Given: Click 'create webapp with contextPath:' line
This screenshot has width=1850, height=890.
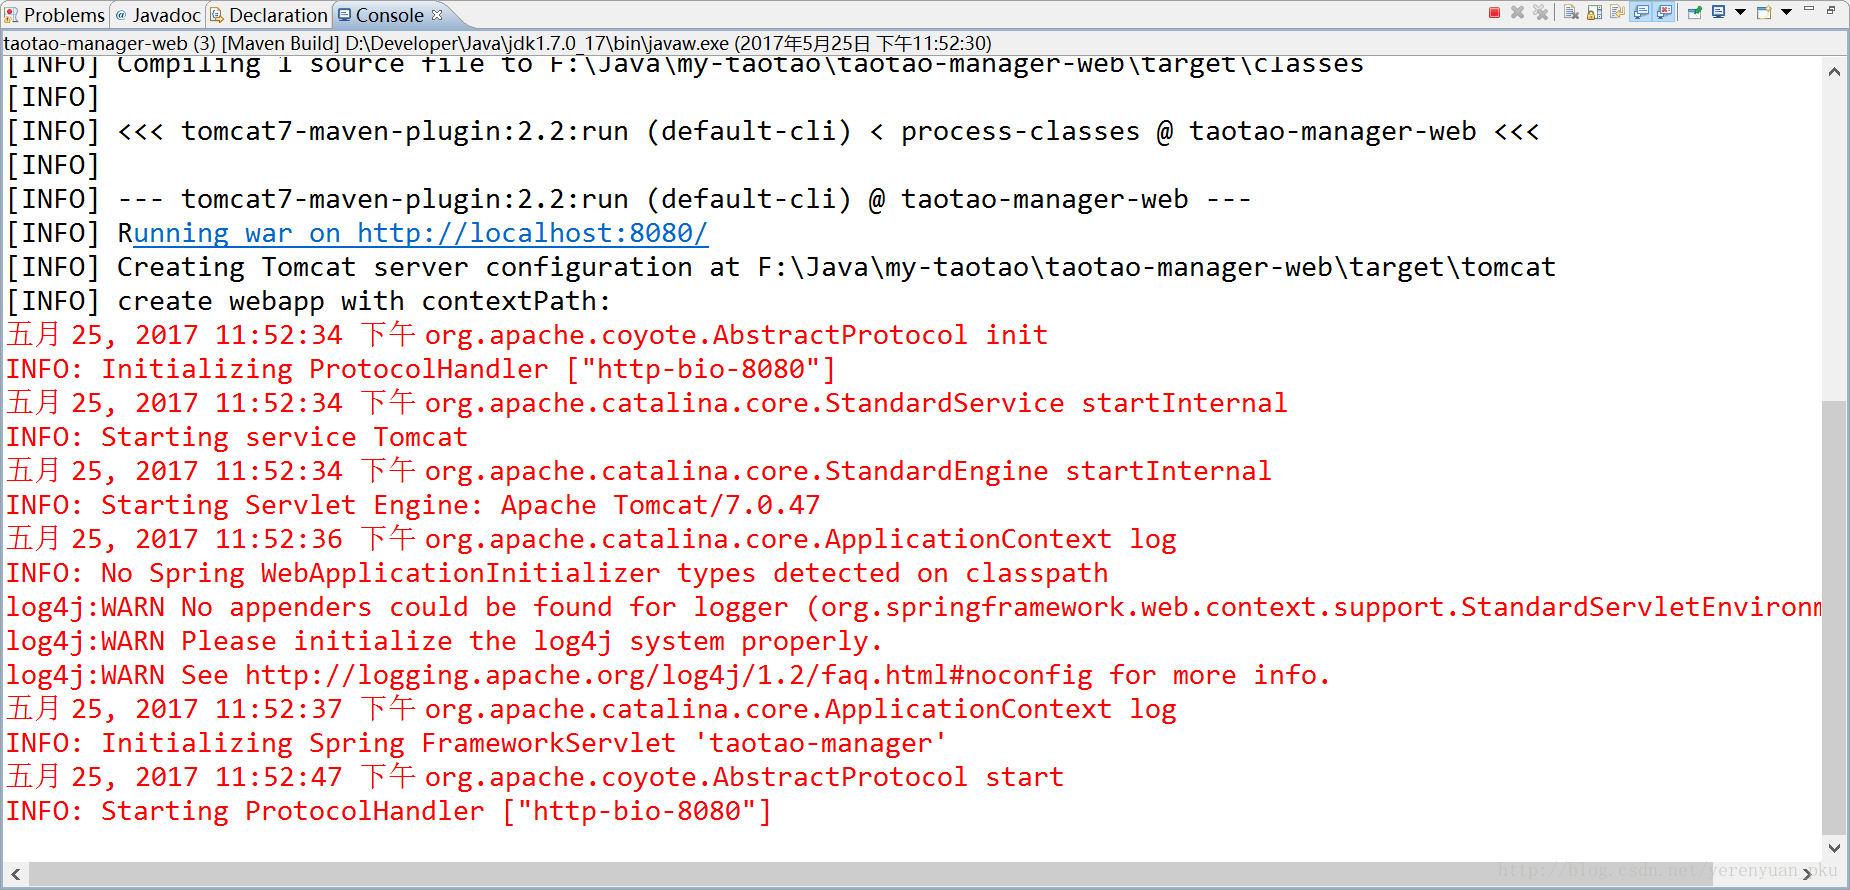Looking at the screenshot, I should click(308, 301).
